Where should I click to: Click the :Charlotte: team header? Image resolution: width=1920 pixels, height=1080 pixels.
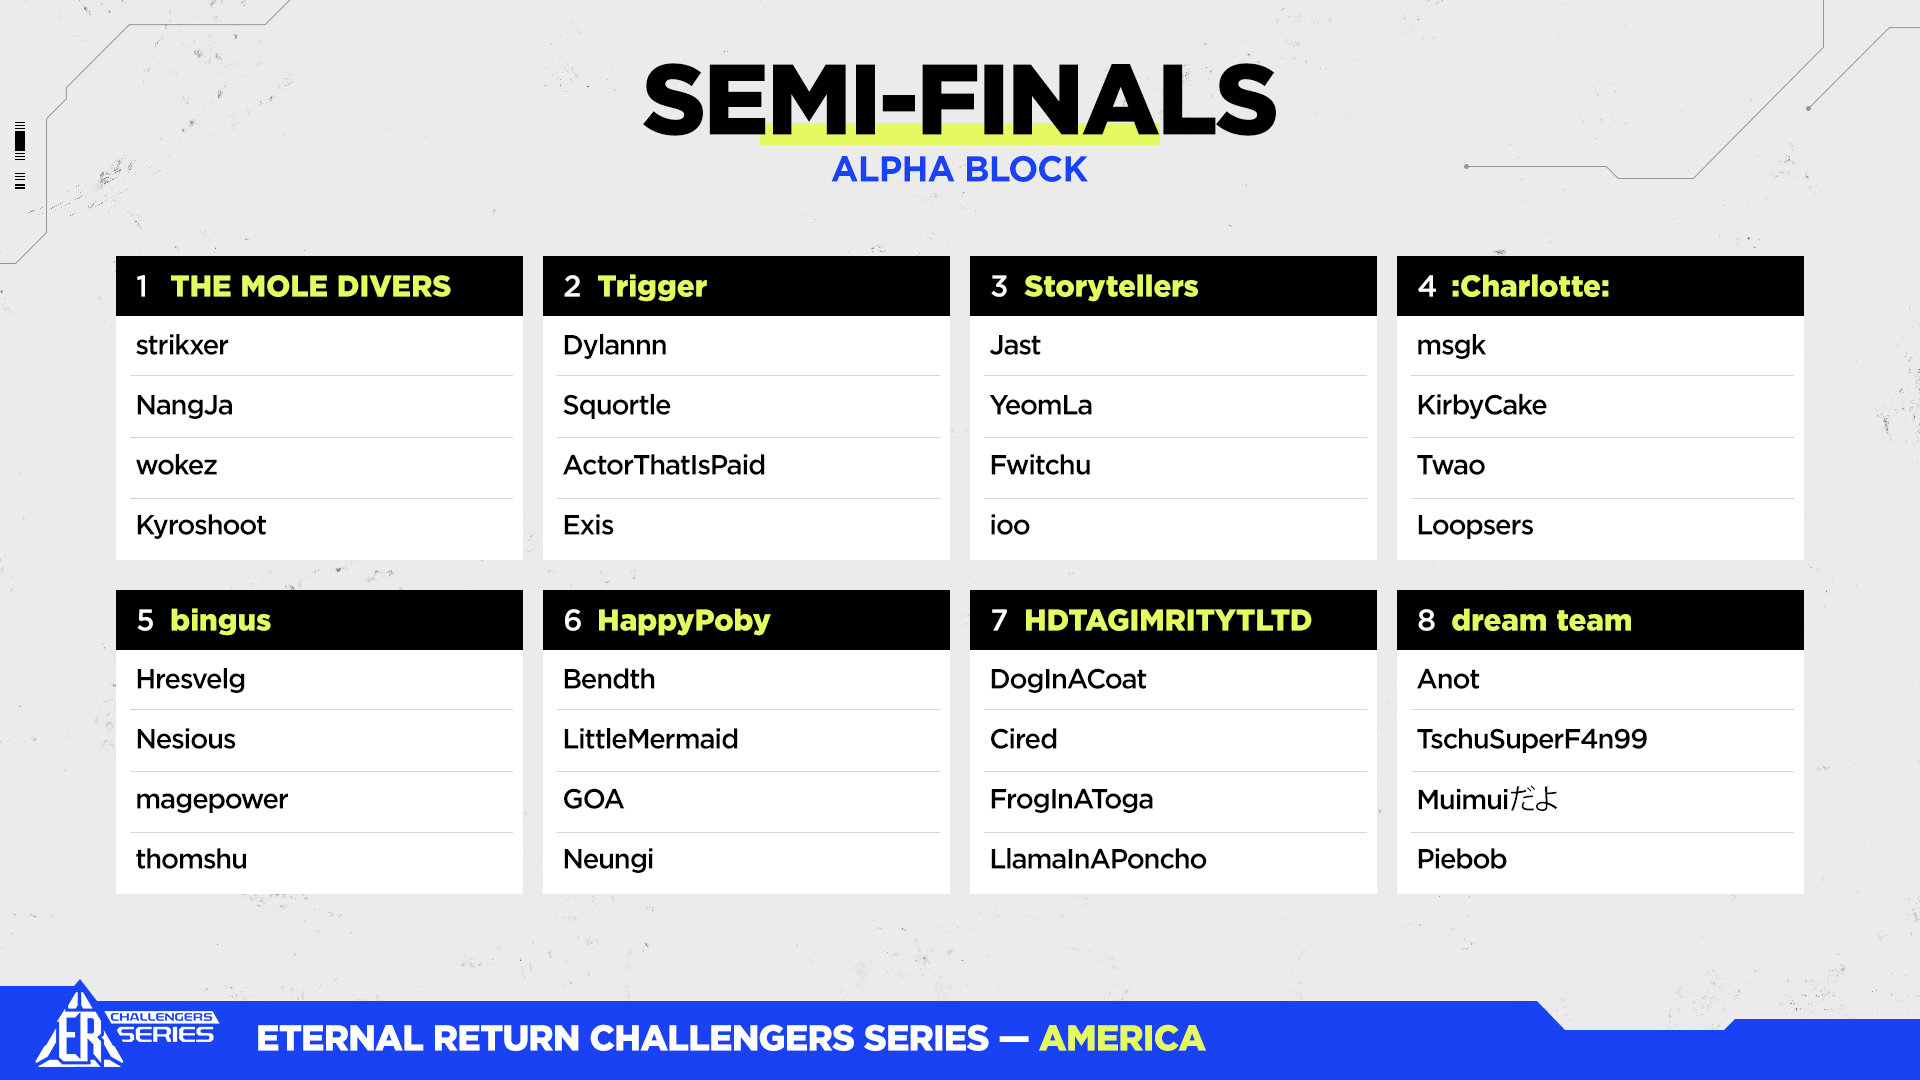click(1530, 287)
